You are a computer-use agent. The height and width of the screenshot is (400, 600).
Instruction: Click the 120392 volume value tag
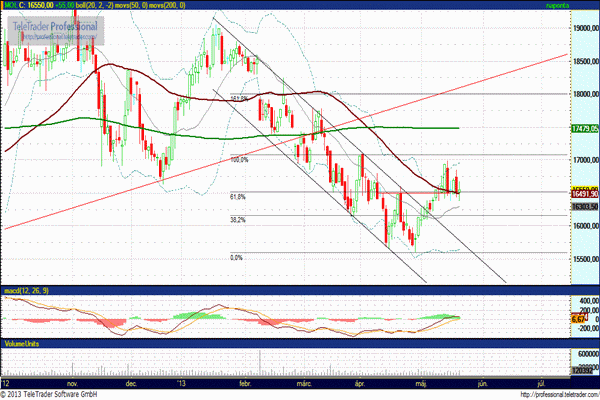click(x=582, y=371)
